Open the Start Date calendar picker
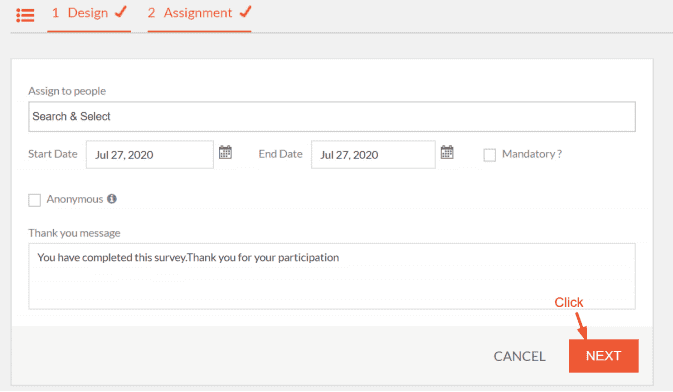This screenshot has height=392, width=673. (x=225, y=152)
